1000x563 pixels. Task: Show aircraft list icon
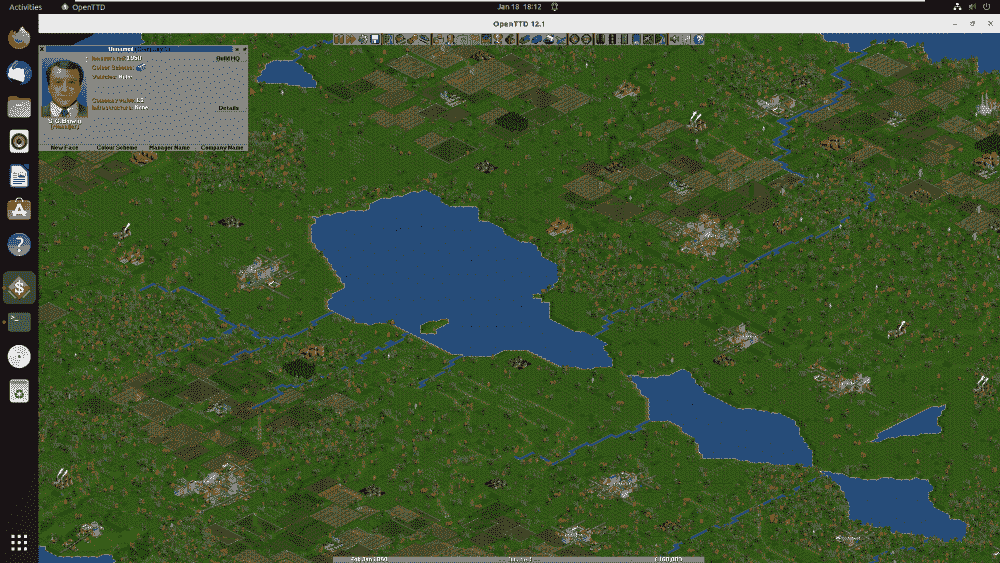pos(561,40)
